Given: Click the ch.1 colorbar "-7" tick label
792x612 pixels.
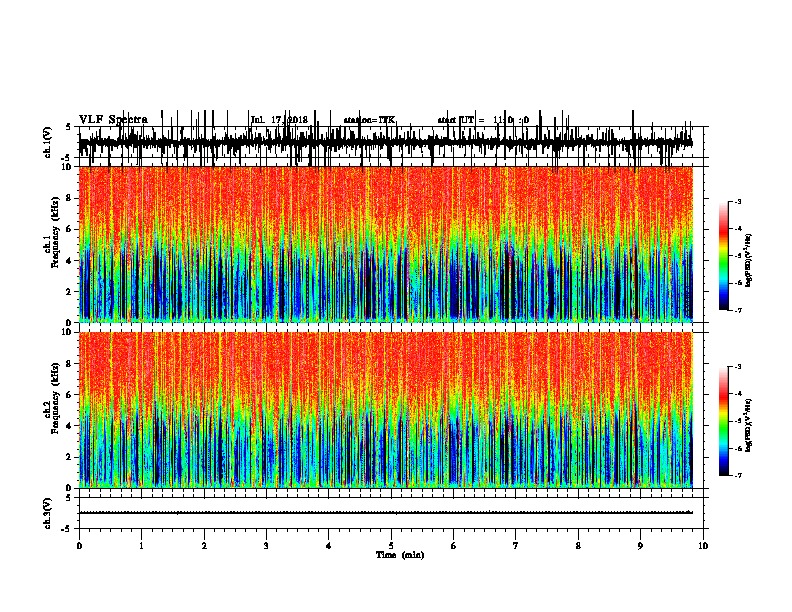Looking at the screenshot, I should (738, 310).
